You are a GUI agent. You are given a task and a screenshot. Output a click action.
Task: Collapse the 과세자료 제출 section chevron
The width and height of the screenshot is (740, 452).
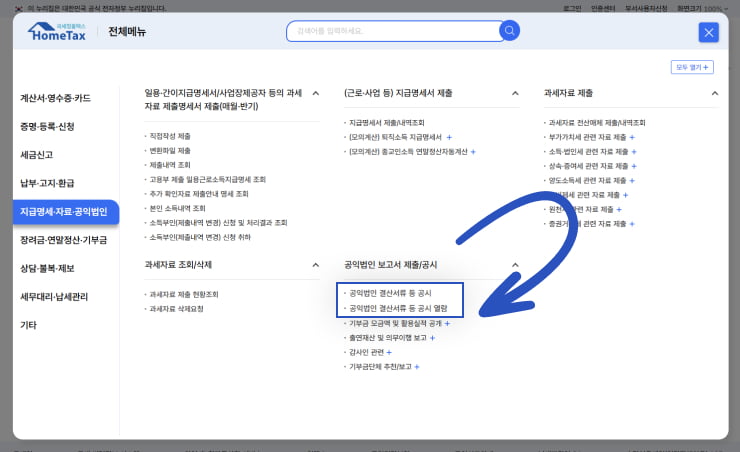714,93
